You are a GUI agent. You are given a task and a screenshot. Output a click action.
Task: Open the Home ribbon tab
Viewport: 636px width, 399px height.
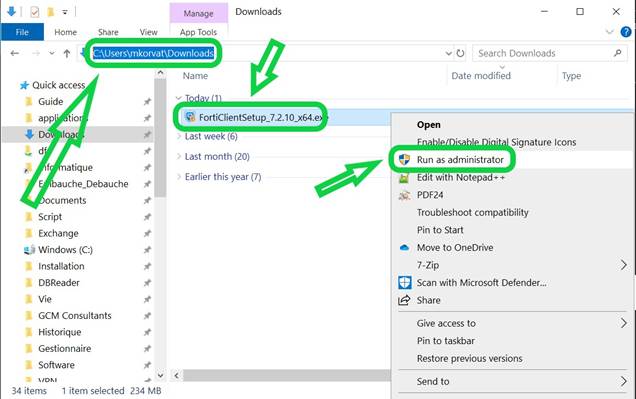(65, 32)
